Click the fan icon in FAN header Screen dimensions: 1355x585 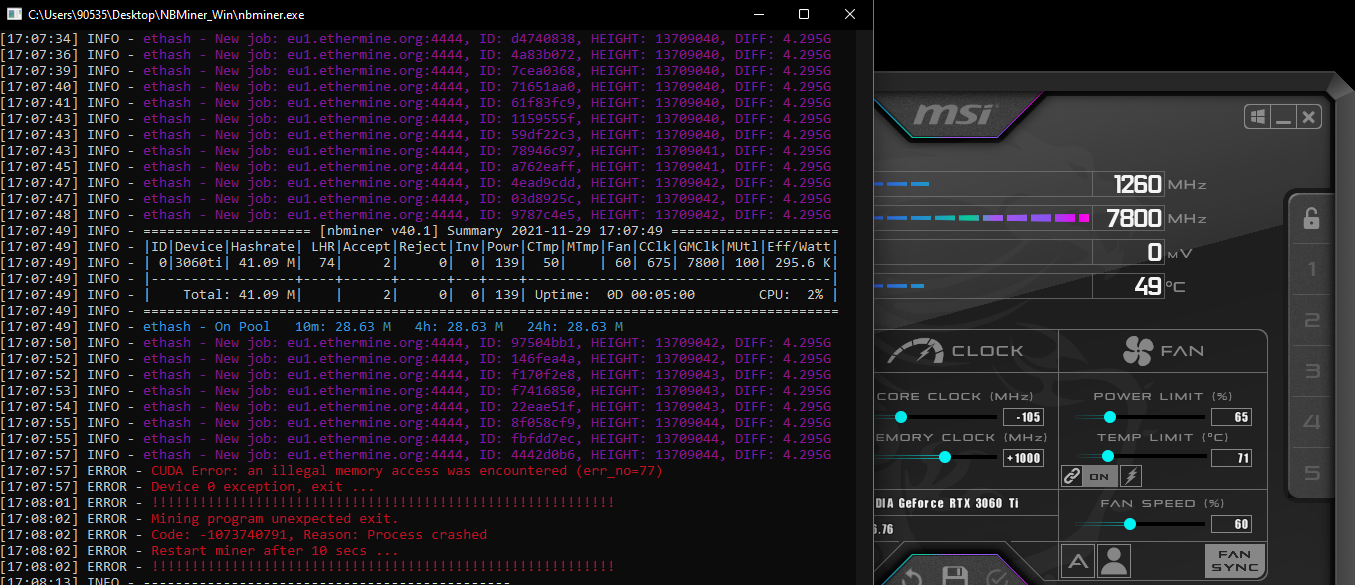(x=1138, y=351)
